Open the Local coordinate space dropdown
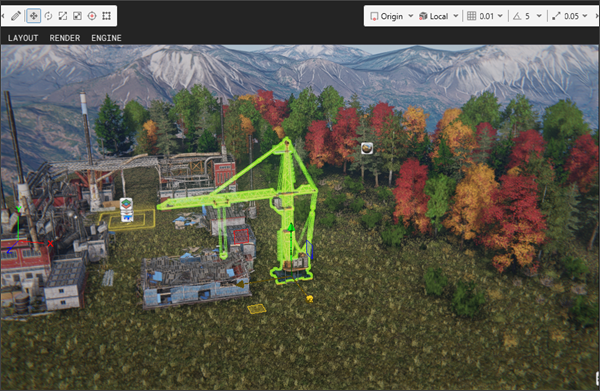 pyautogui.click(x=439, y=16)
